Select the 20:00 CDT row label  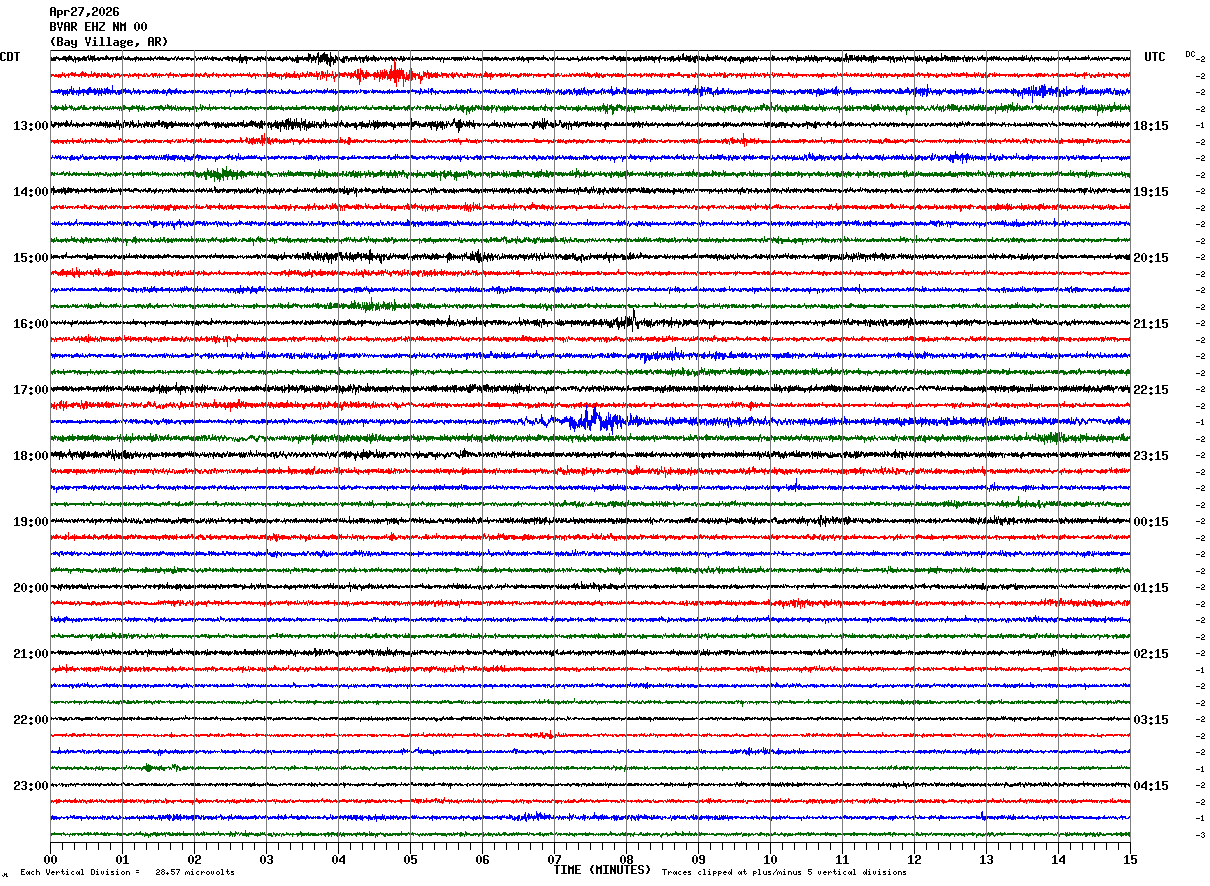[x=30, y=587]
